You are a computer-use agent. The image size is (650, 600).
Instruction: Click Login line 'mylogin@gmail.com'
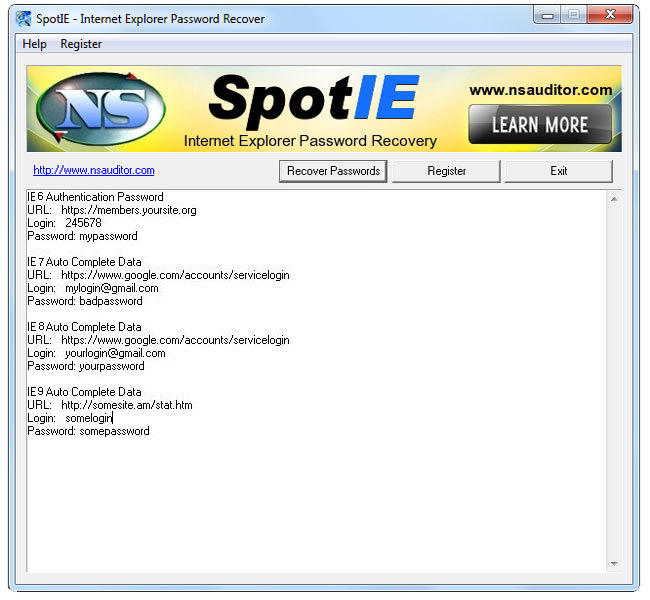pyautogui.click(x=93, y=288)
